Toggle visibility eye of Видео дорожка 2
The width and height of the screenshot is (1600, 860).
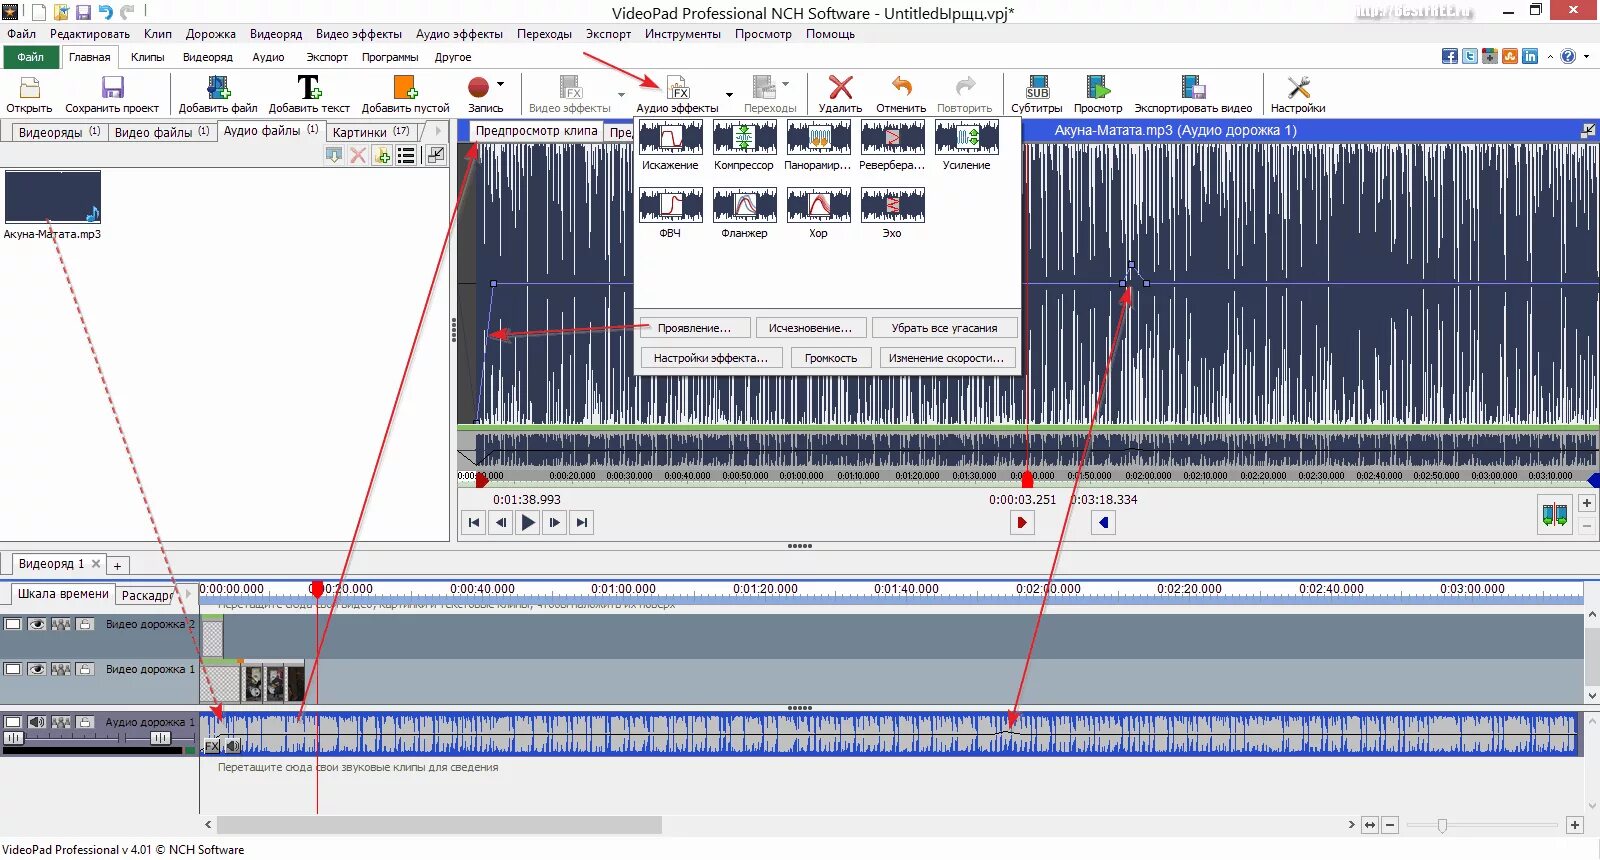[37, 624]
